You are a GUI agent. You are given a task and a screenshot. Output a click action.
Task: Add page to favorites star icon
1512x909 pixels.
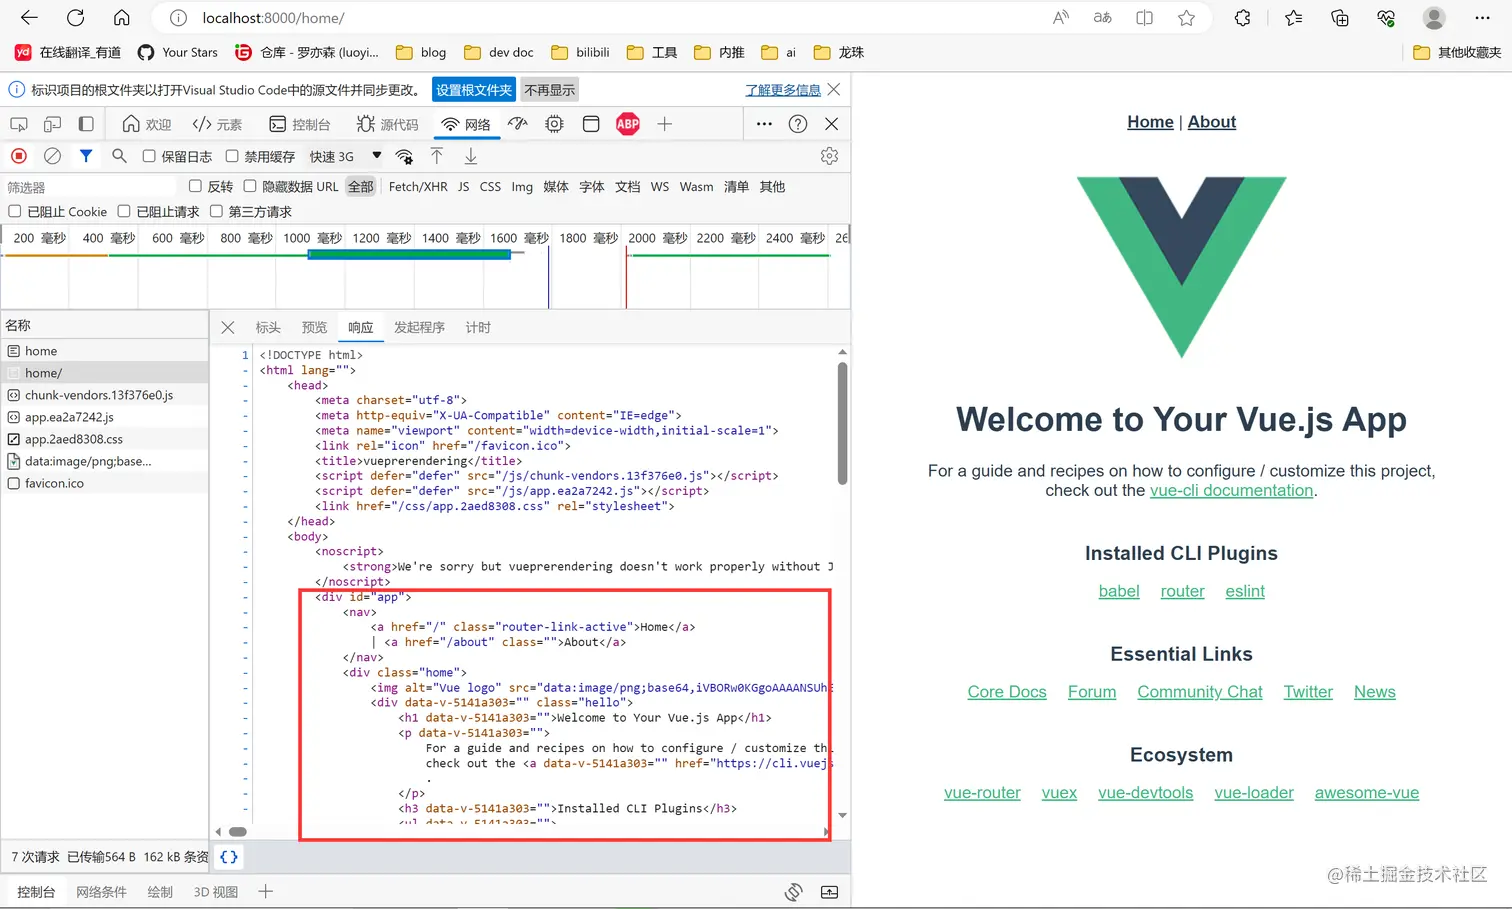click(x=1186, y=18)
